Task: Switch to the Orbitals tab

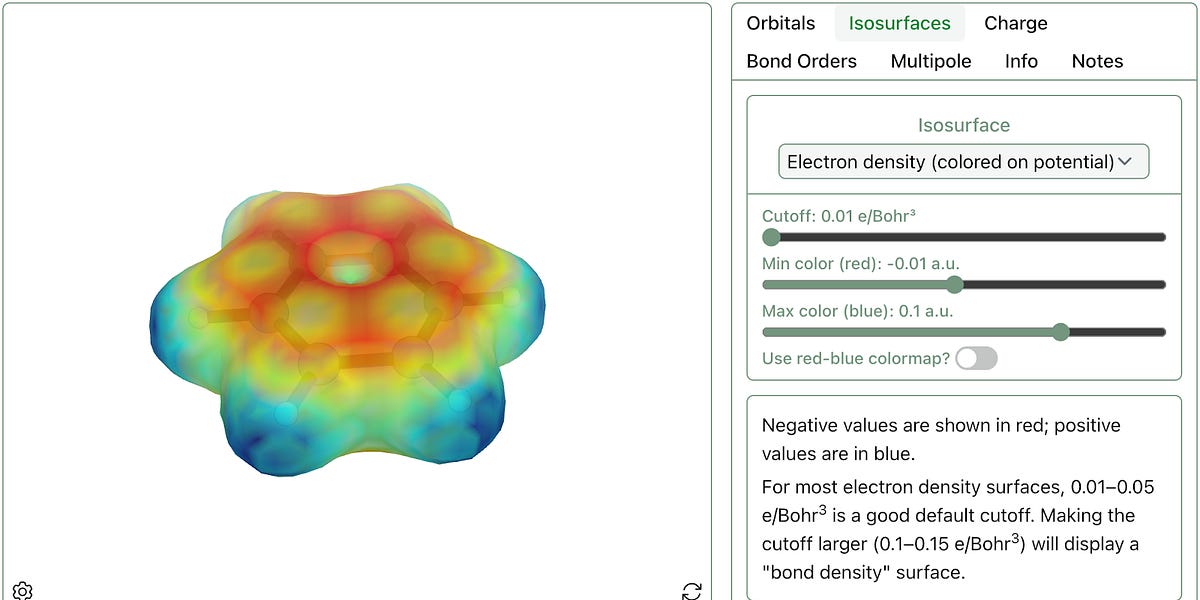Action: (780, 23)
